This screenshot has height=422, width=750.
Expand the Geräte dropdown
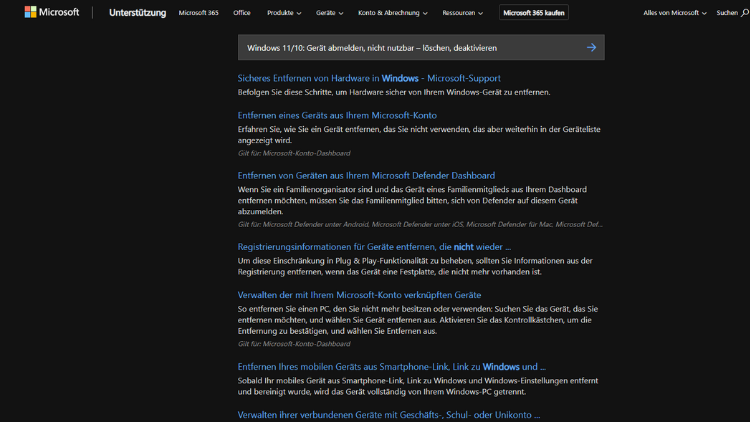click(x=330, y=13)
